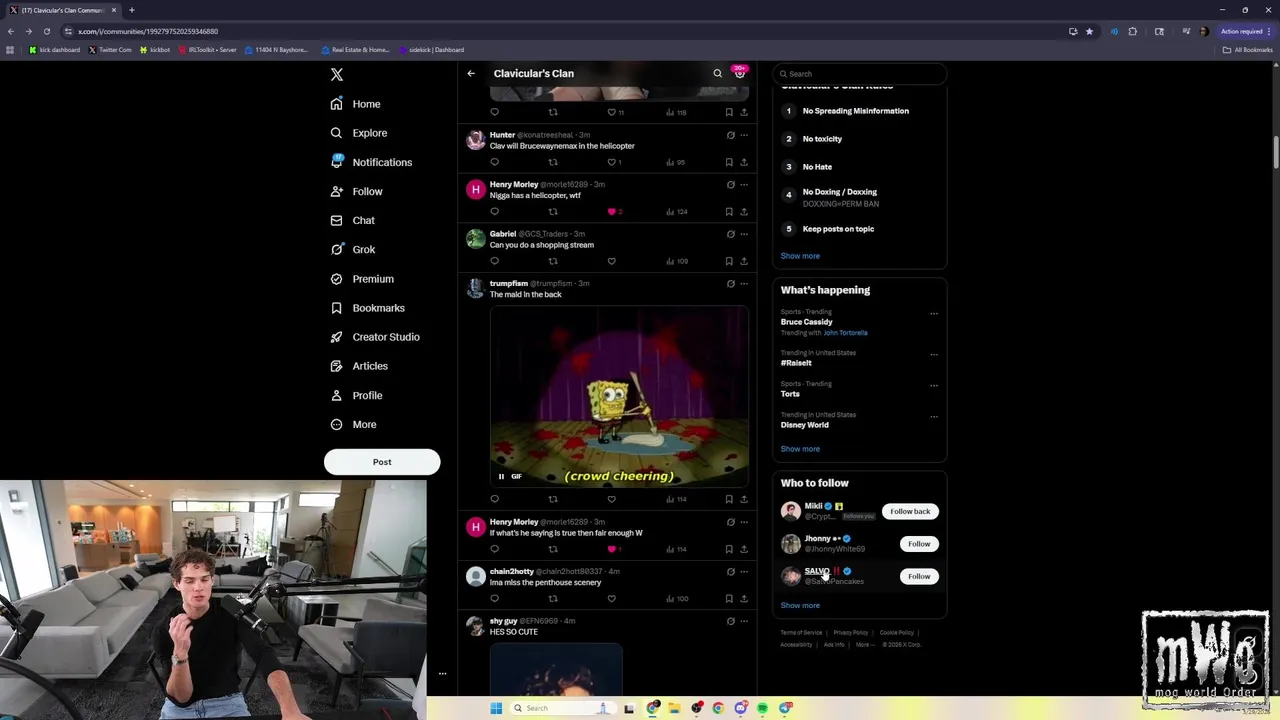Open a new browser tab
Image resolution: width=1280 pixels, height=720 pixels.
(x=131, y=10)
